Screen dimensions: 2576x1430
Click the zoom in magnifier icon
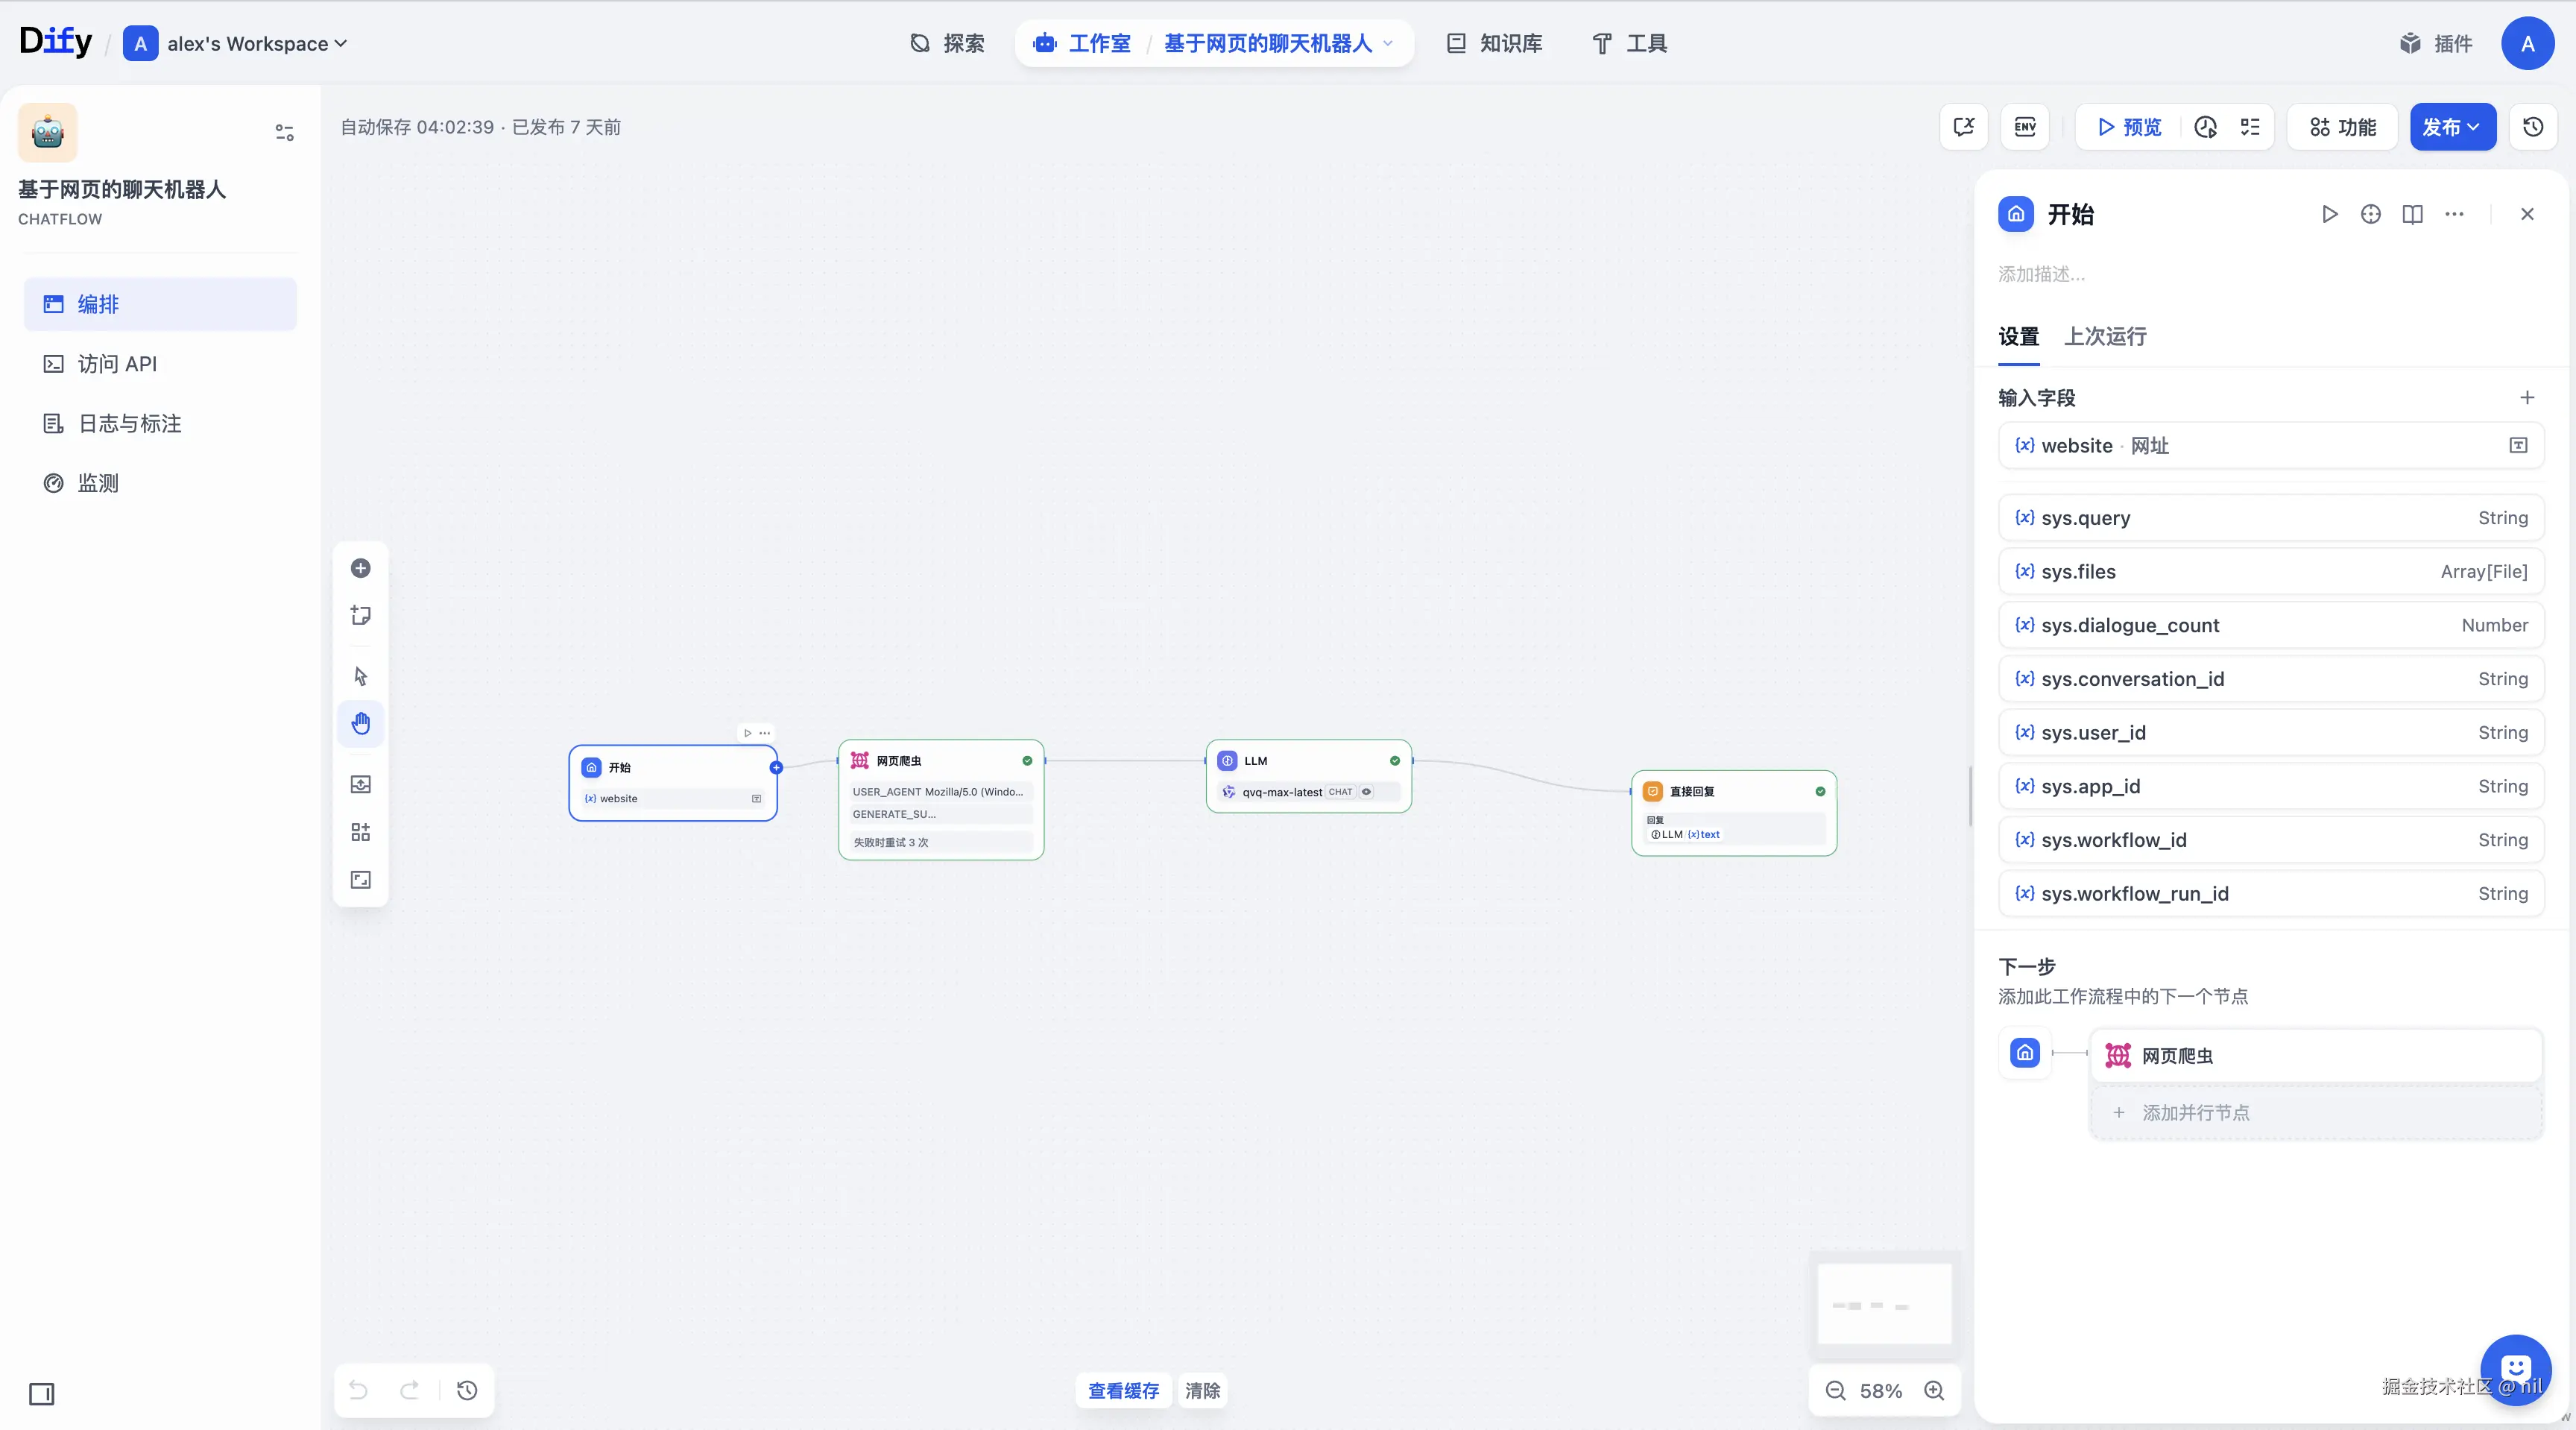pyautogui.click(x=1934, y=1391)
